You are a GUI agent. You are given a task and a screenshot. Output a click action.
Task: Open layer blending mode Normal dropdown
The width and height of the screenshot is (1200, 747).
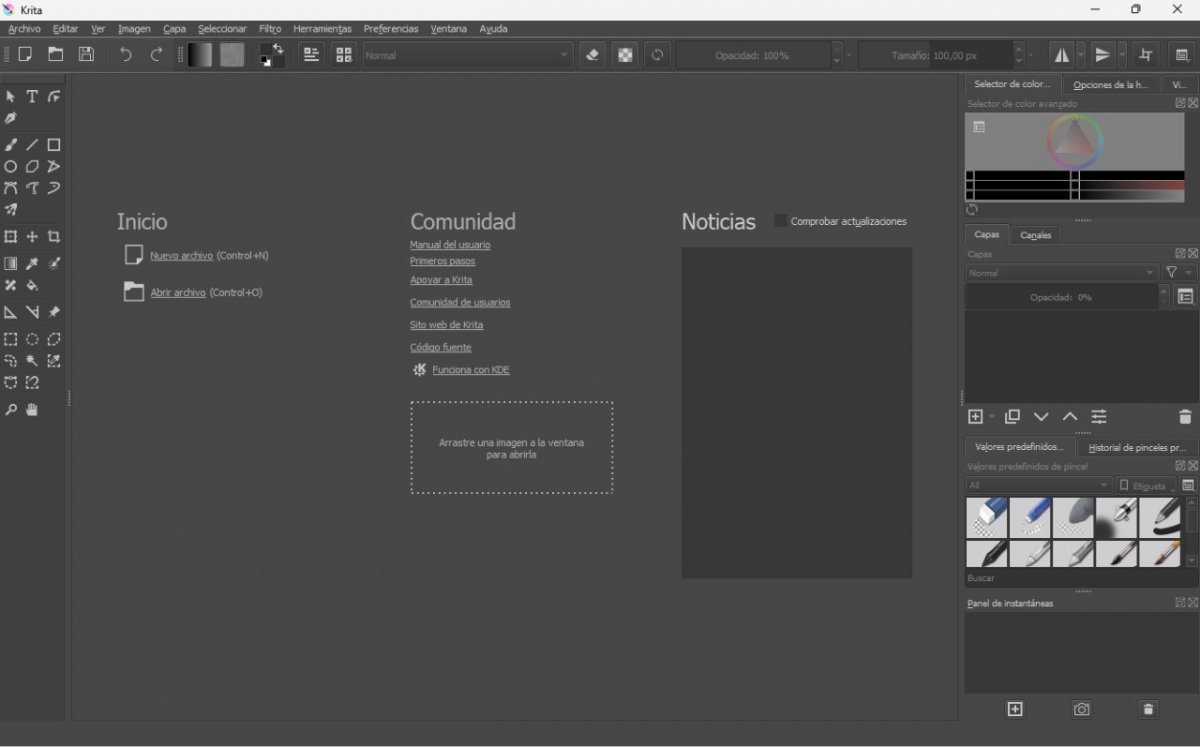click(x=1062, y=273)
